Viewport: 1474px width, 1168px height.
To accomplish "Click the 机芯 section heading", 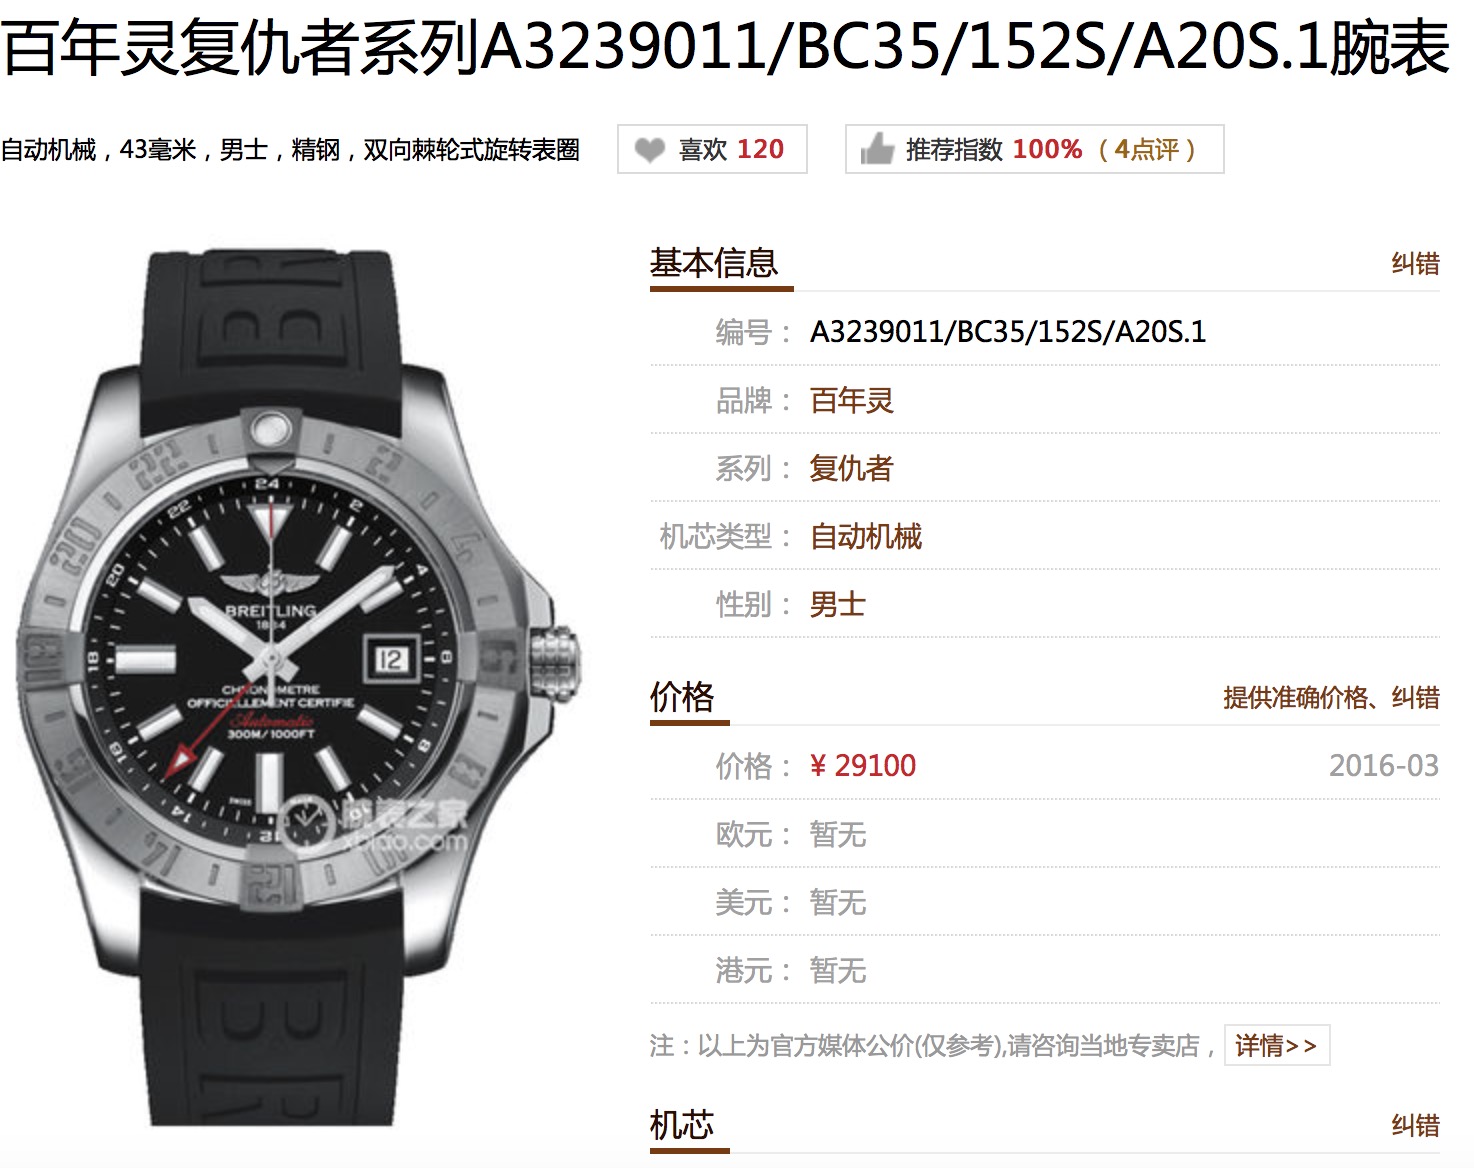I will (682, 1125).
